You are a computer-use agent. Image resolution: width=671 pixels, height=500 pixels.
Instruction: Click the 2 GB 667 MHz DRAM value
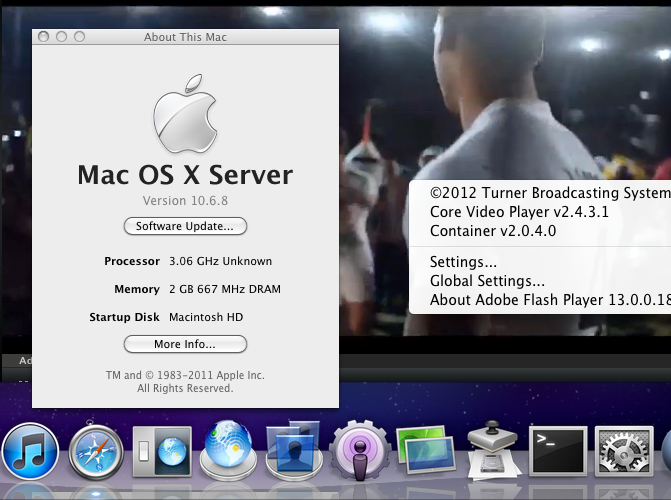pyautogui.click(x=225, y=289)
